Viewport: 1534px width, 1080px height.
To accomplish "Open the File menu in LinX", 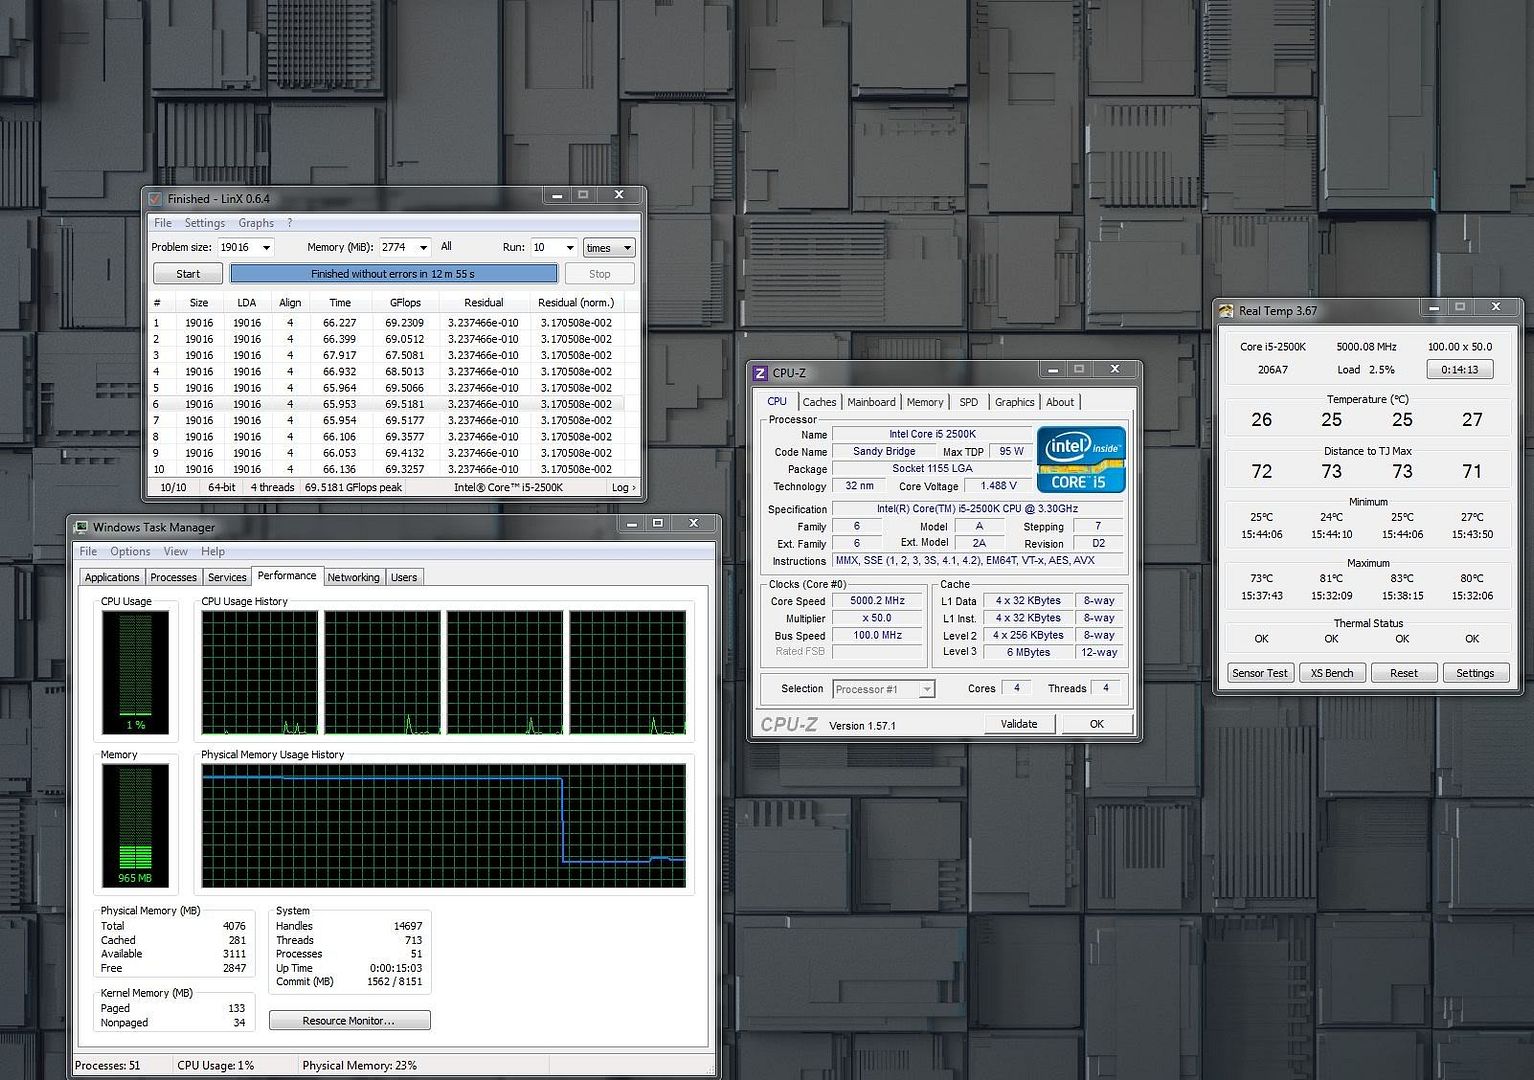I will click(163, 223).
